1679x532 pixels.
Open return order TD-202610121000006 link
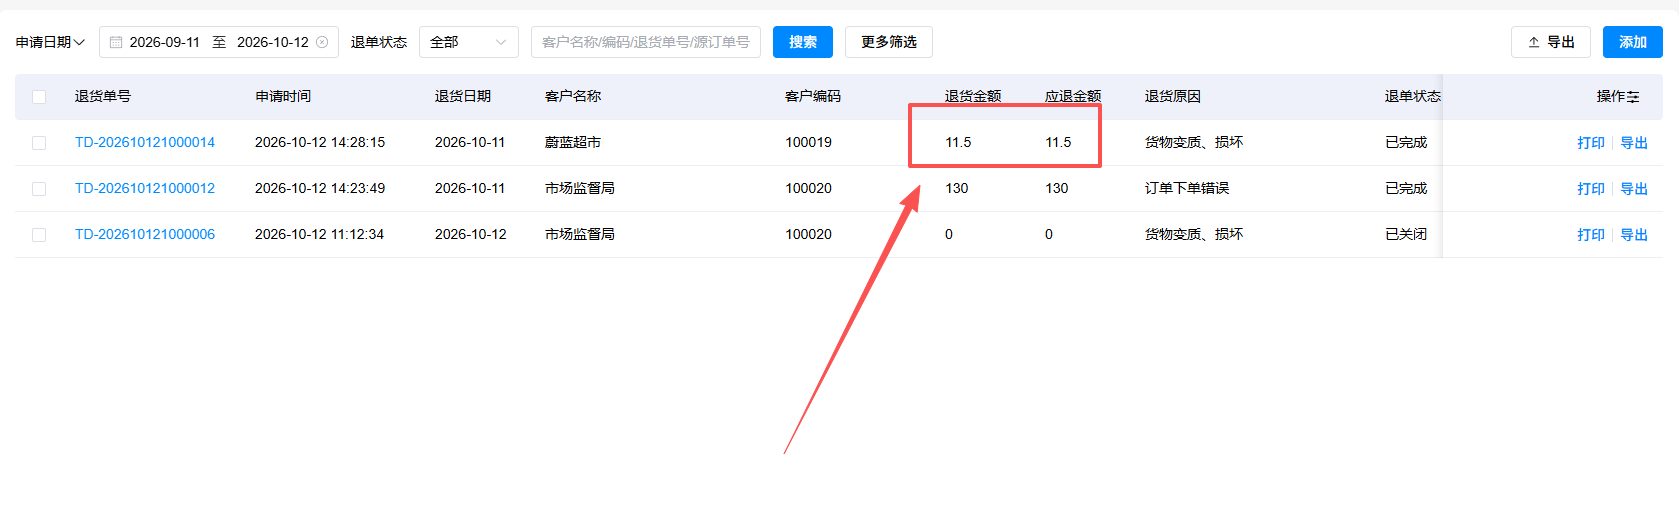[145, 234]
